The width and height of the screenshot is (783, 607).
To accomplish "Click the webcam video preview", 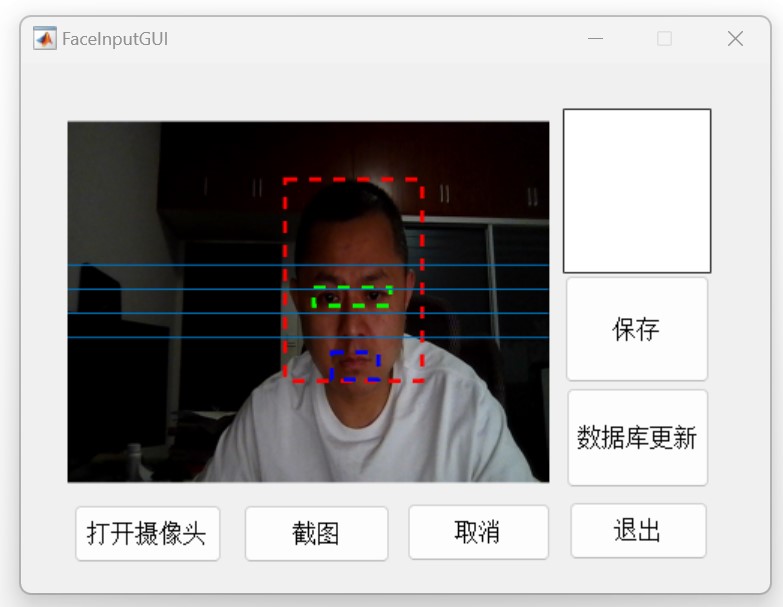I will coord(308,302).
